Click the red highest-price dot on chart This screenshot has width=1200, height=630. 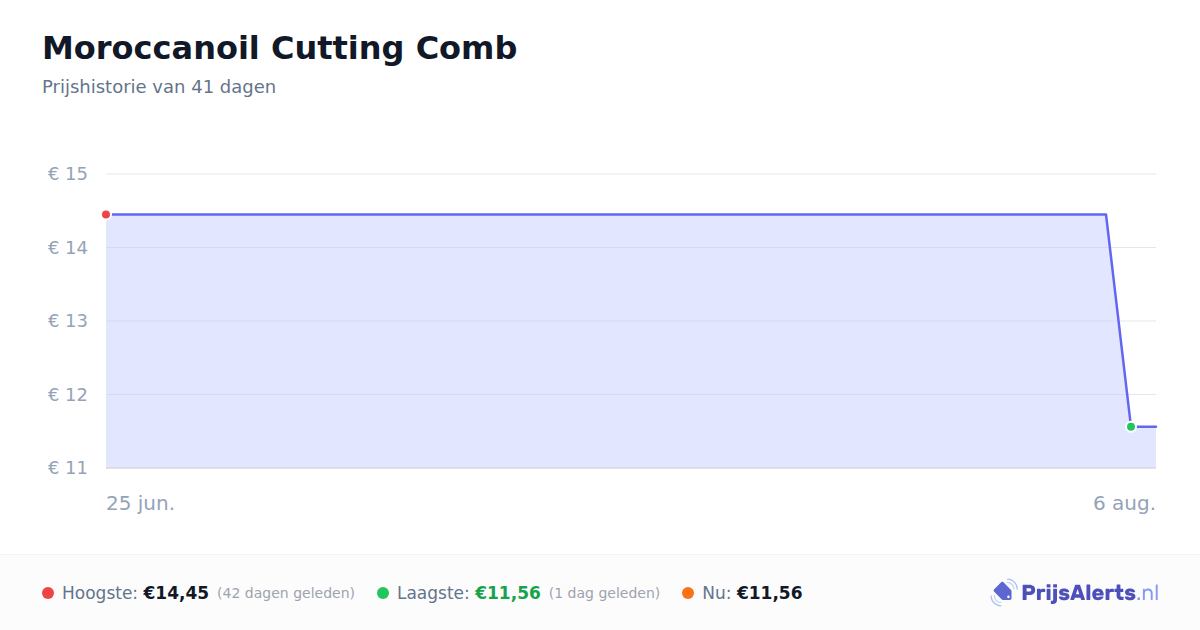click(106, 214)
